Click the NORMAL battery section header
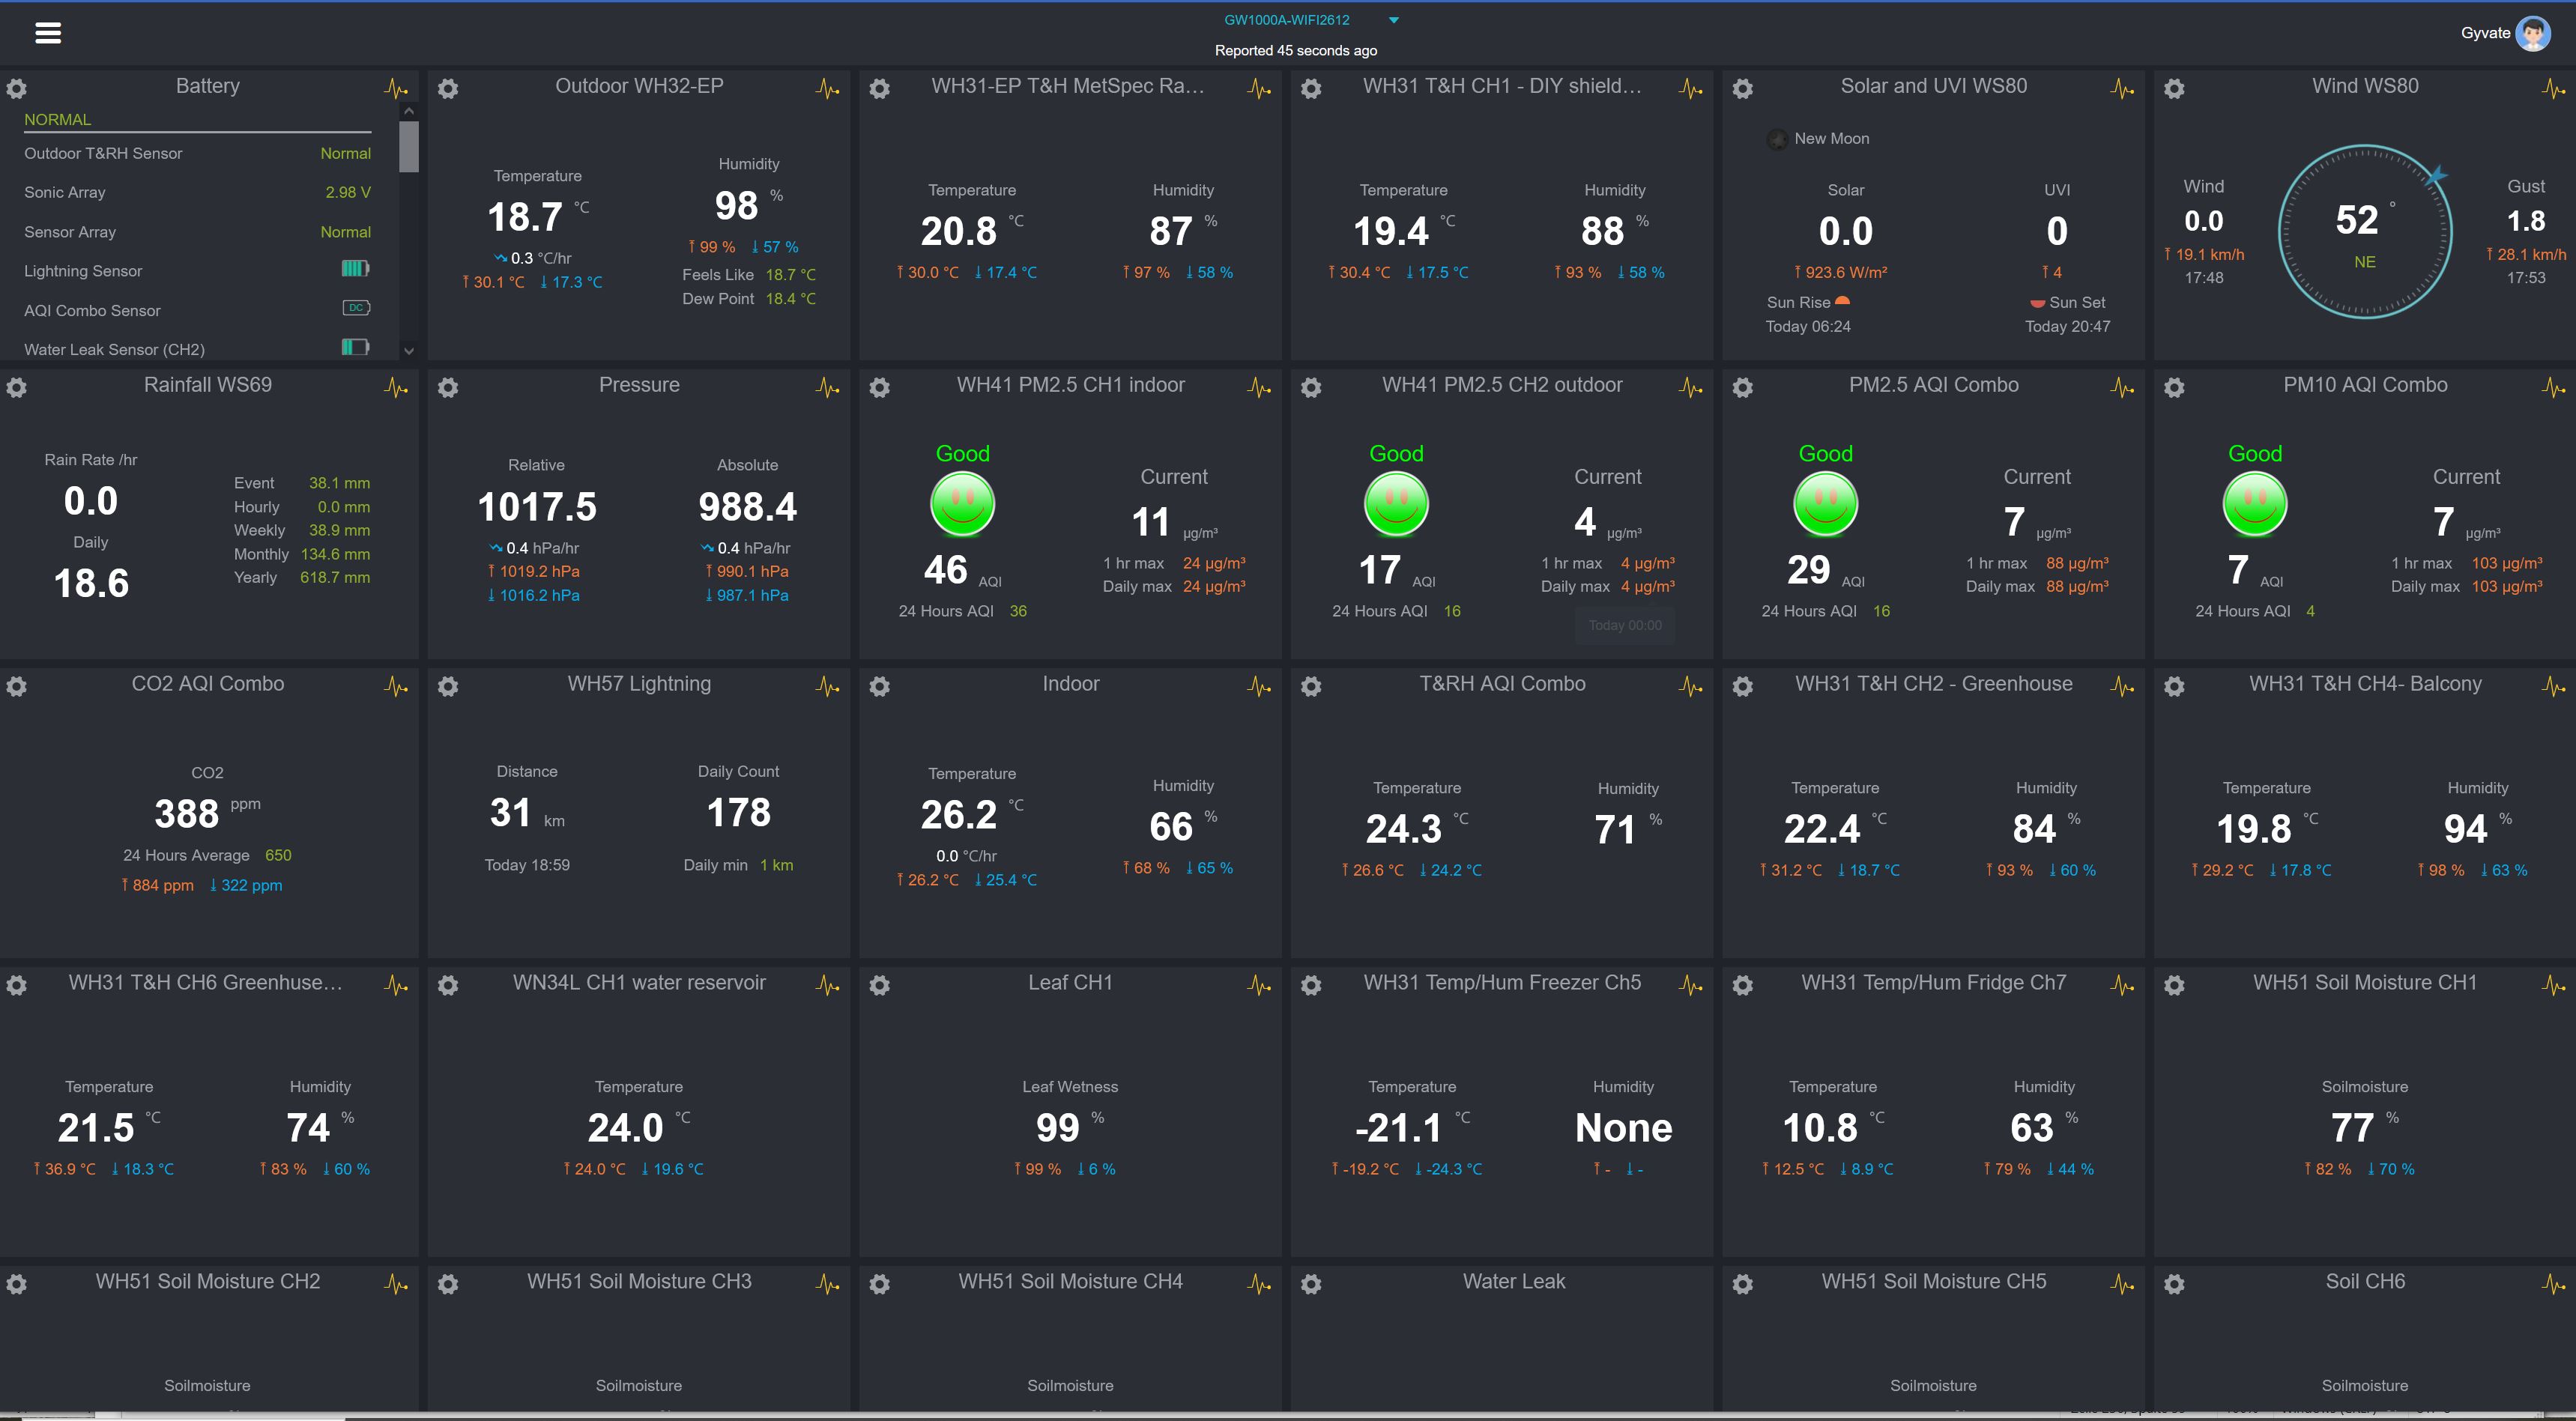This screenshot has height=1421, width=2576. click(58, 119)
